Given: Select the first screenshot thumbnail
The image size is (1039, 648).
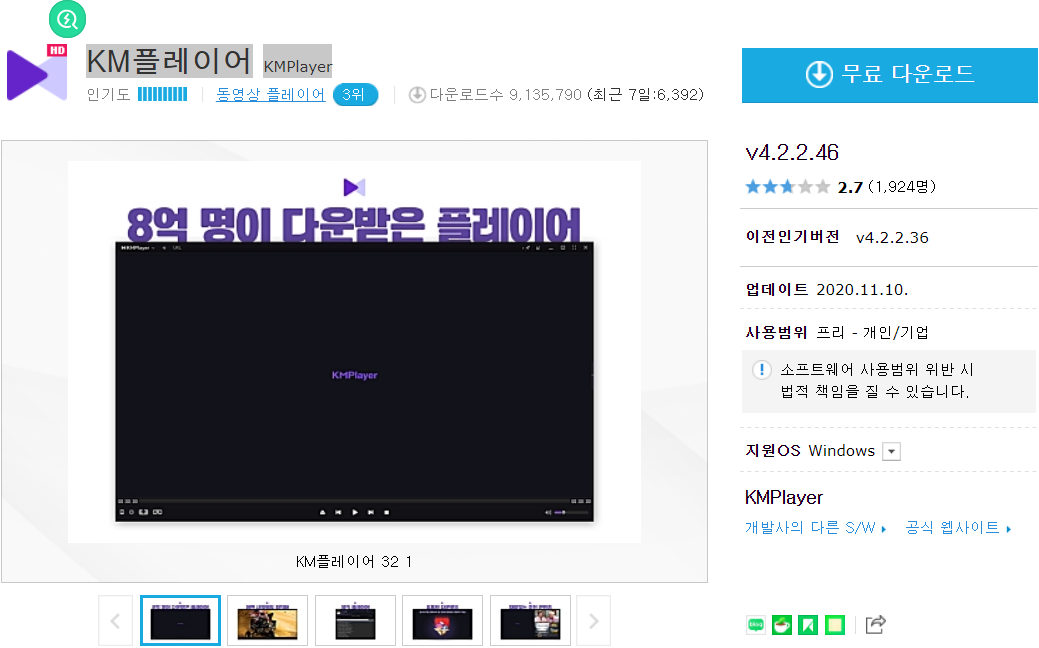Looking at the screenshot, I should 180,621.
